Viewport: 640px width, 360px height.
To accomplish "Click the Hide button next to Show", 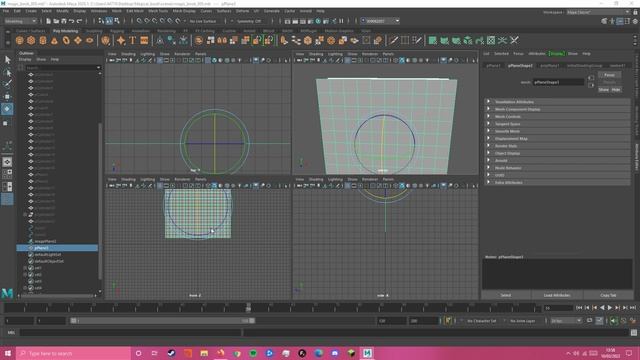I will (x=616, y=90).
